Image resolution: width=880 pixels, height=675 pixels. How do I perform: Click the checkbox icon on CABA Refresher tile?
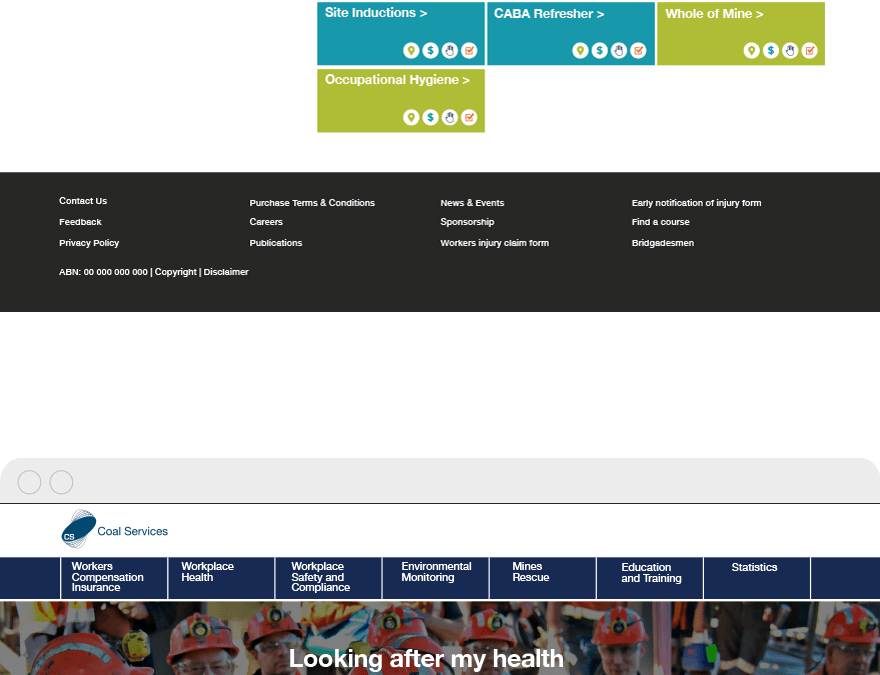(638, 50)
